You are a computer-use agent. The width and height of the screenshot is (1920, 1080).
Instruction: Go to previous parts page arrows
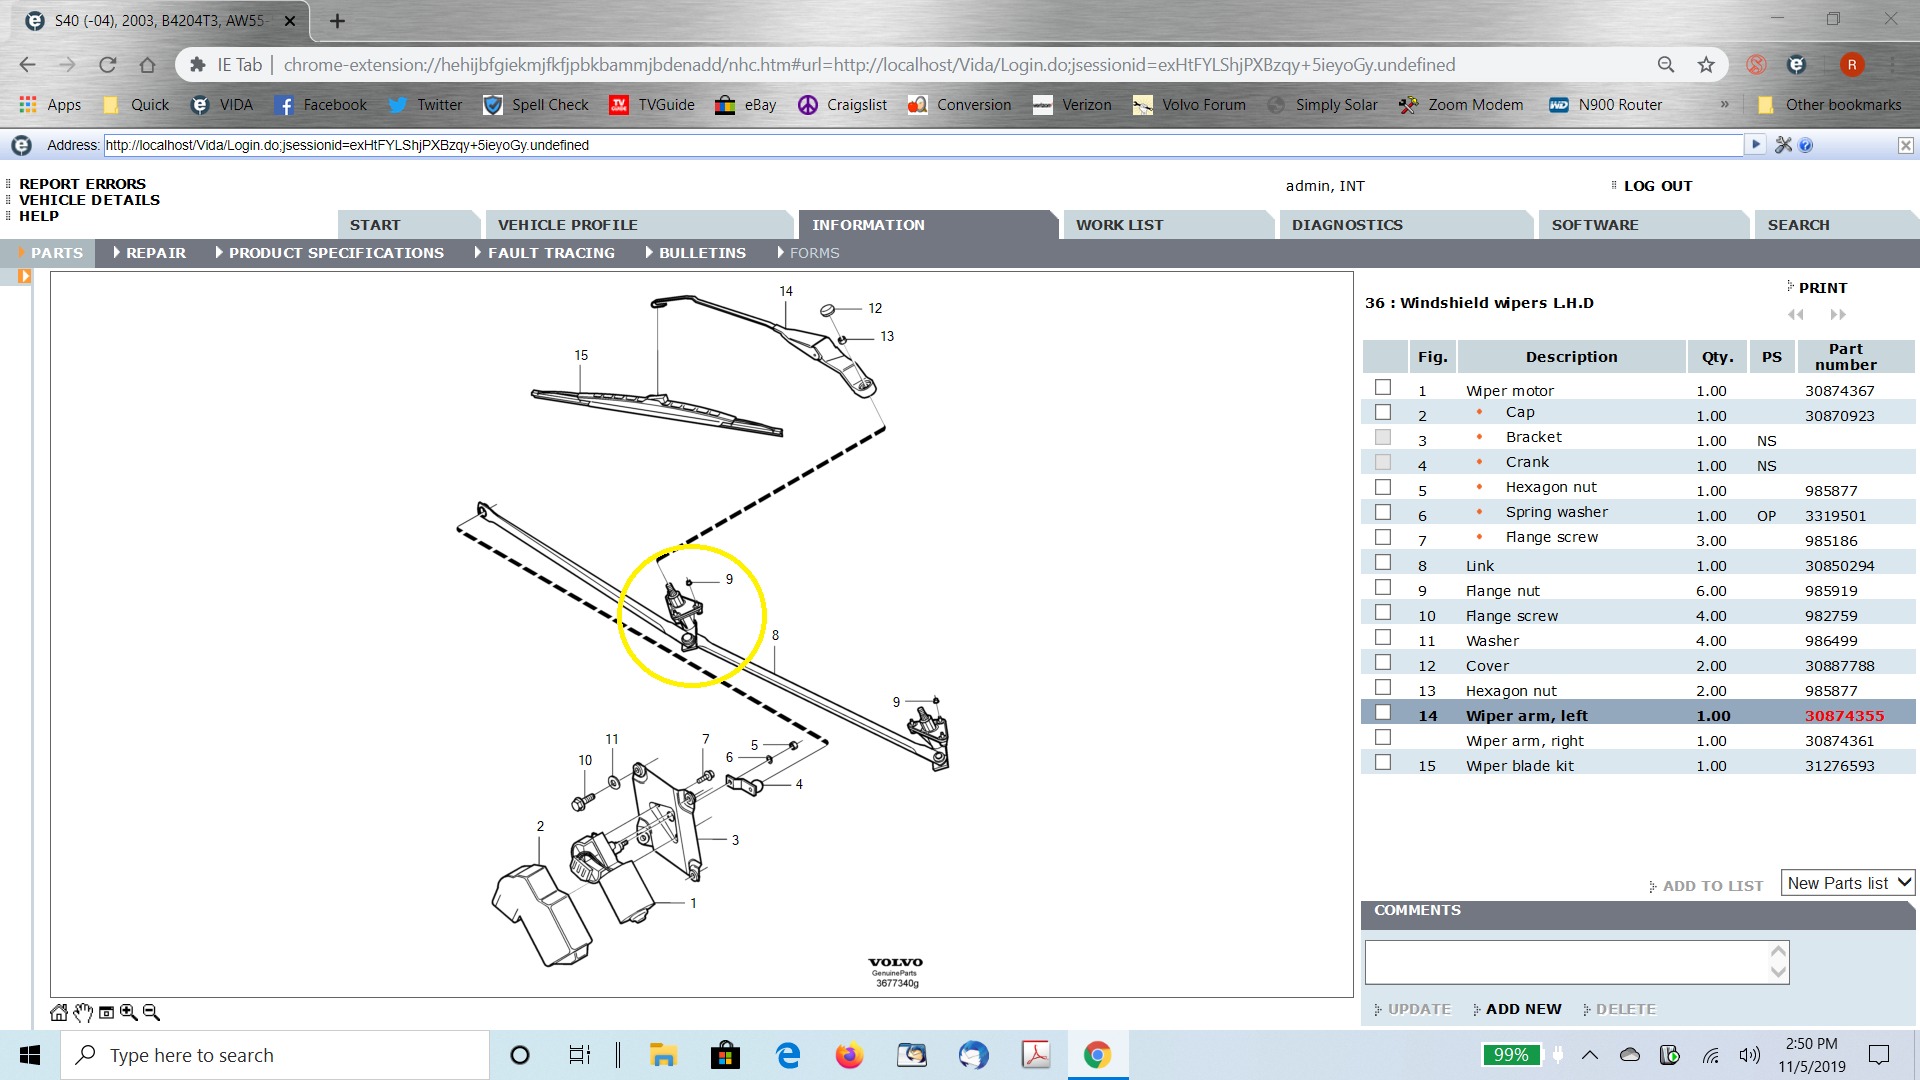click(1796, 314)
